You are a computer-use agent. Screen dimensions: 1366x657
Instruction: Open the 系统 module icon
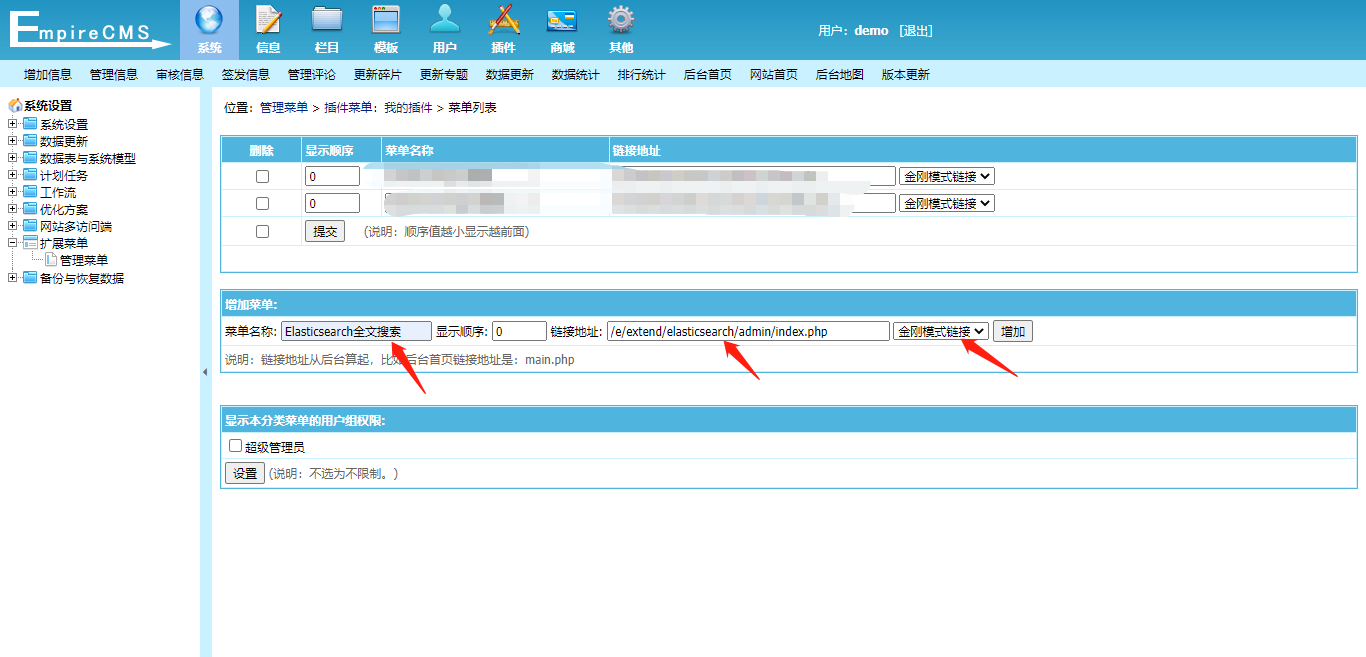[207, 27]
